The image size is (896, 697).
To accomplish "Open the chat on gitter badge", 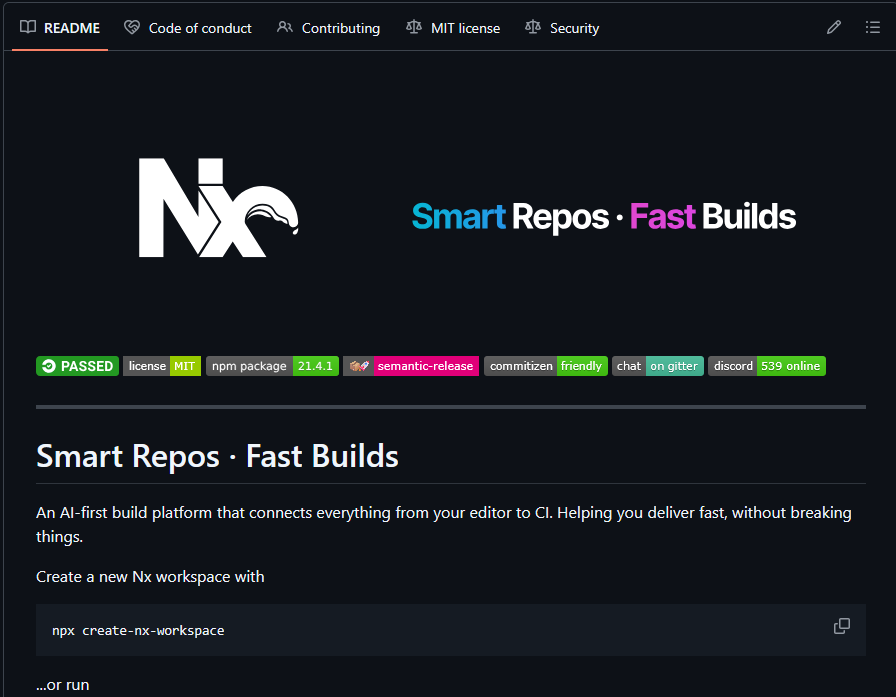I will [x=658, y=366].
